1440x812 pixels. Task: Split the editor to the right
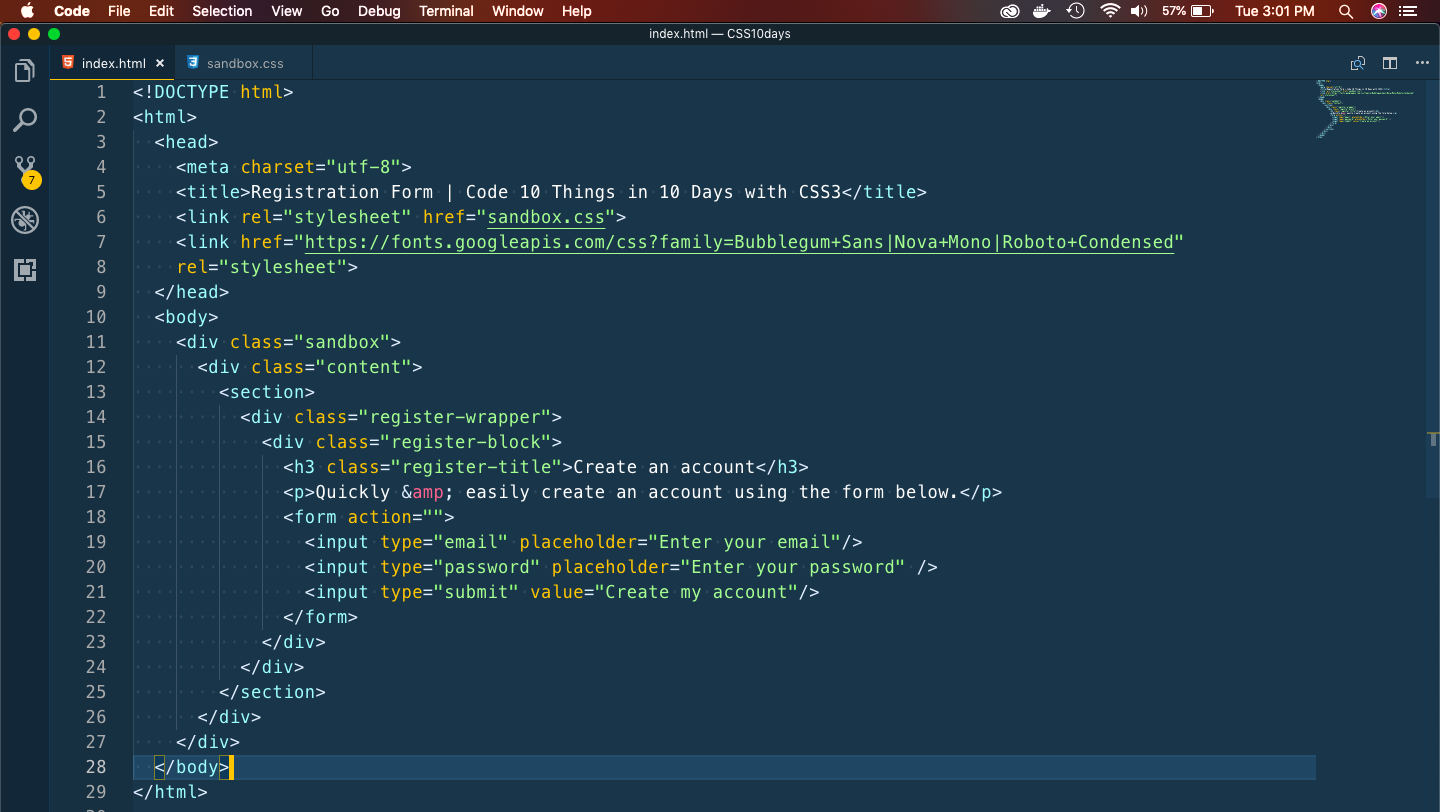tap(1390, 63)
